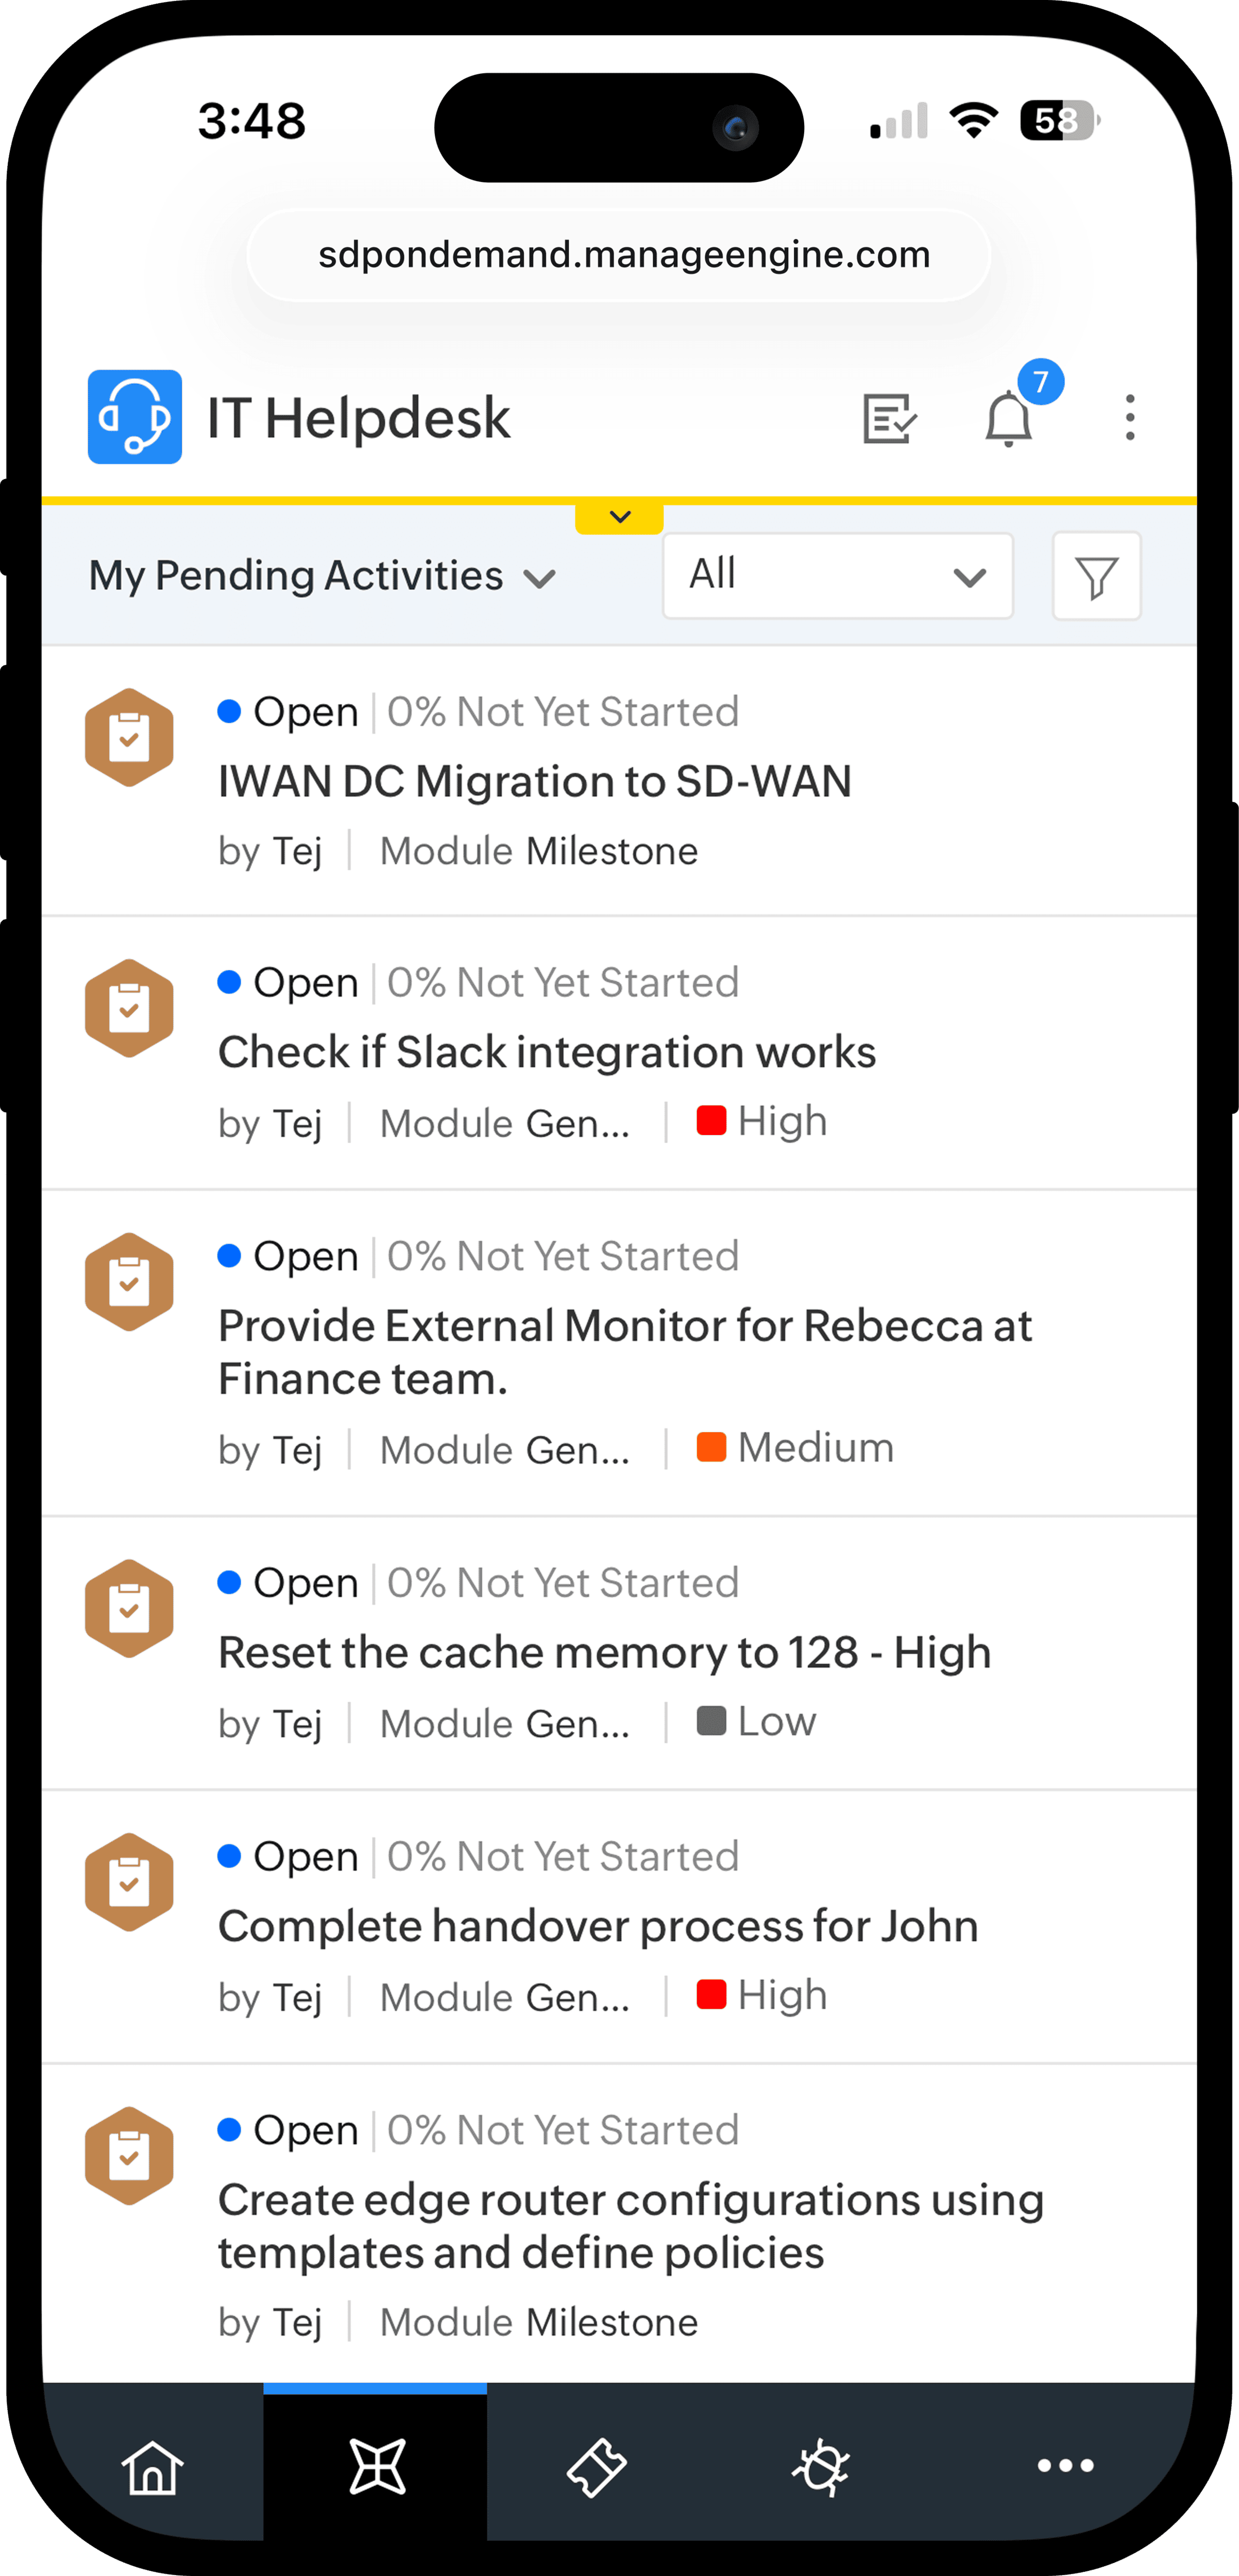Image resolution: width=1239 pixels, height=2576 pixels.
Task: Go to the Home tab
Action: [153, 2467]
